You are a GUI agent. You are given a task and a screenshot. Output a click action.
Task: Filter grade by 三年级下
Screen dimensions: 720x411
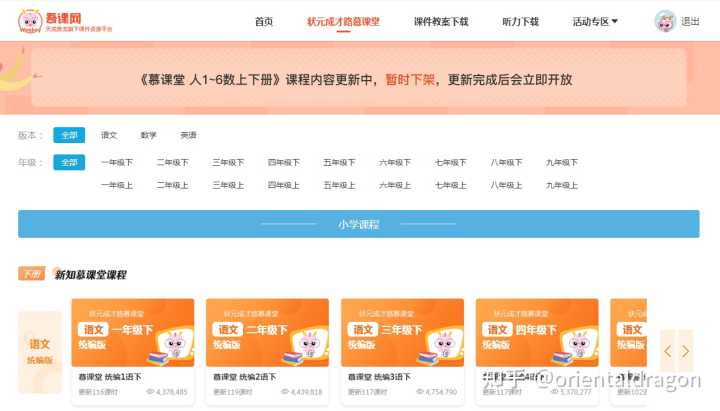pyautogui.click(x=228, y=163)
